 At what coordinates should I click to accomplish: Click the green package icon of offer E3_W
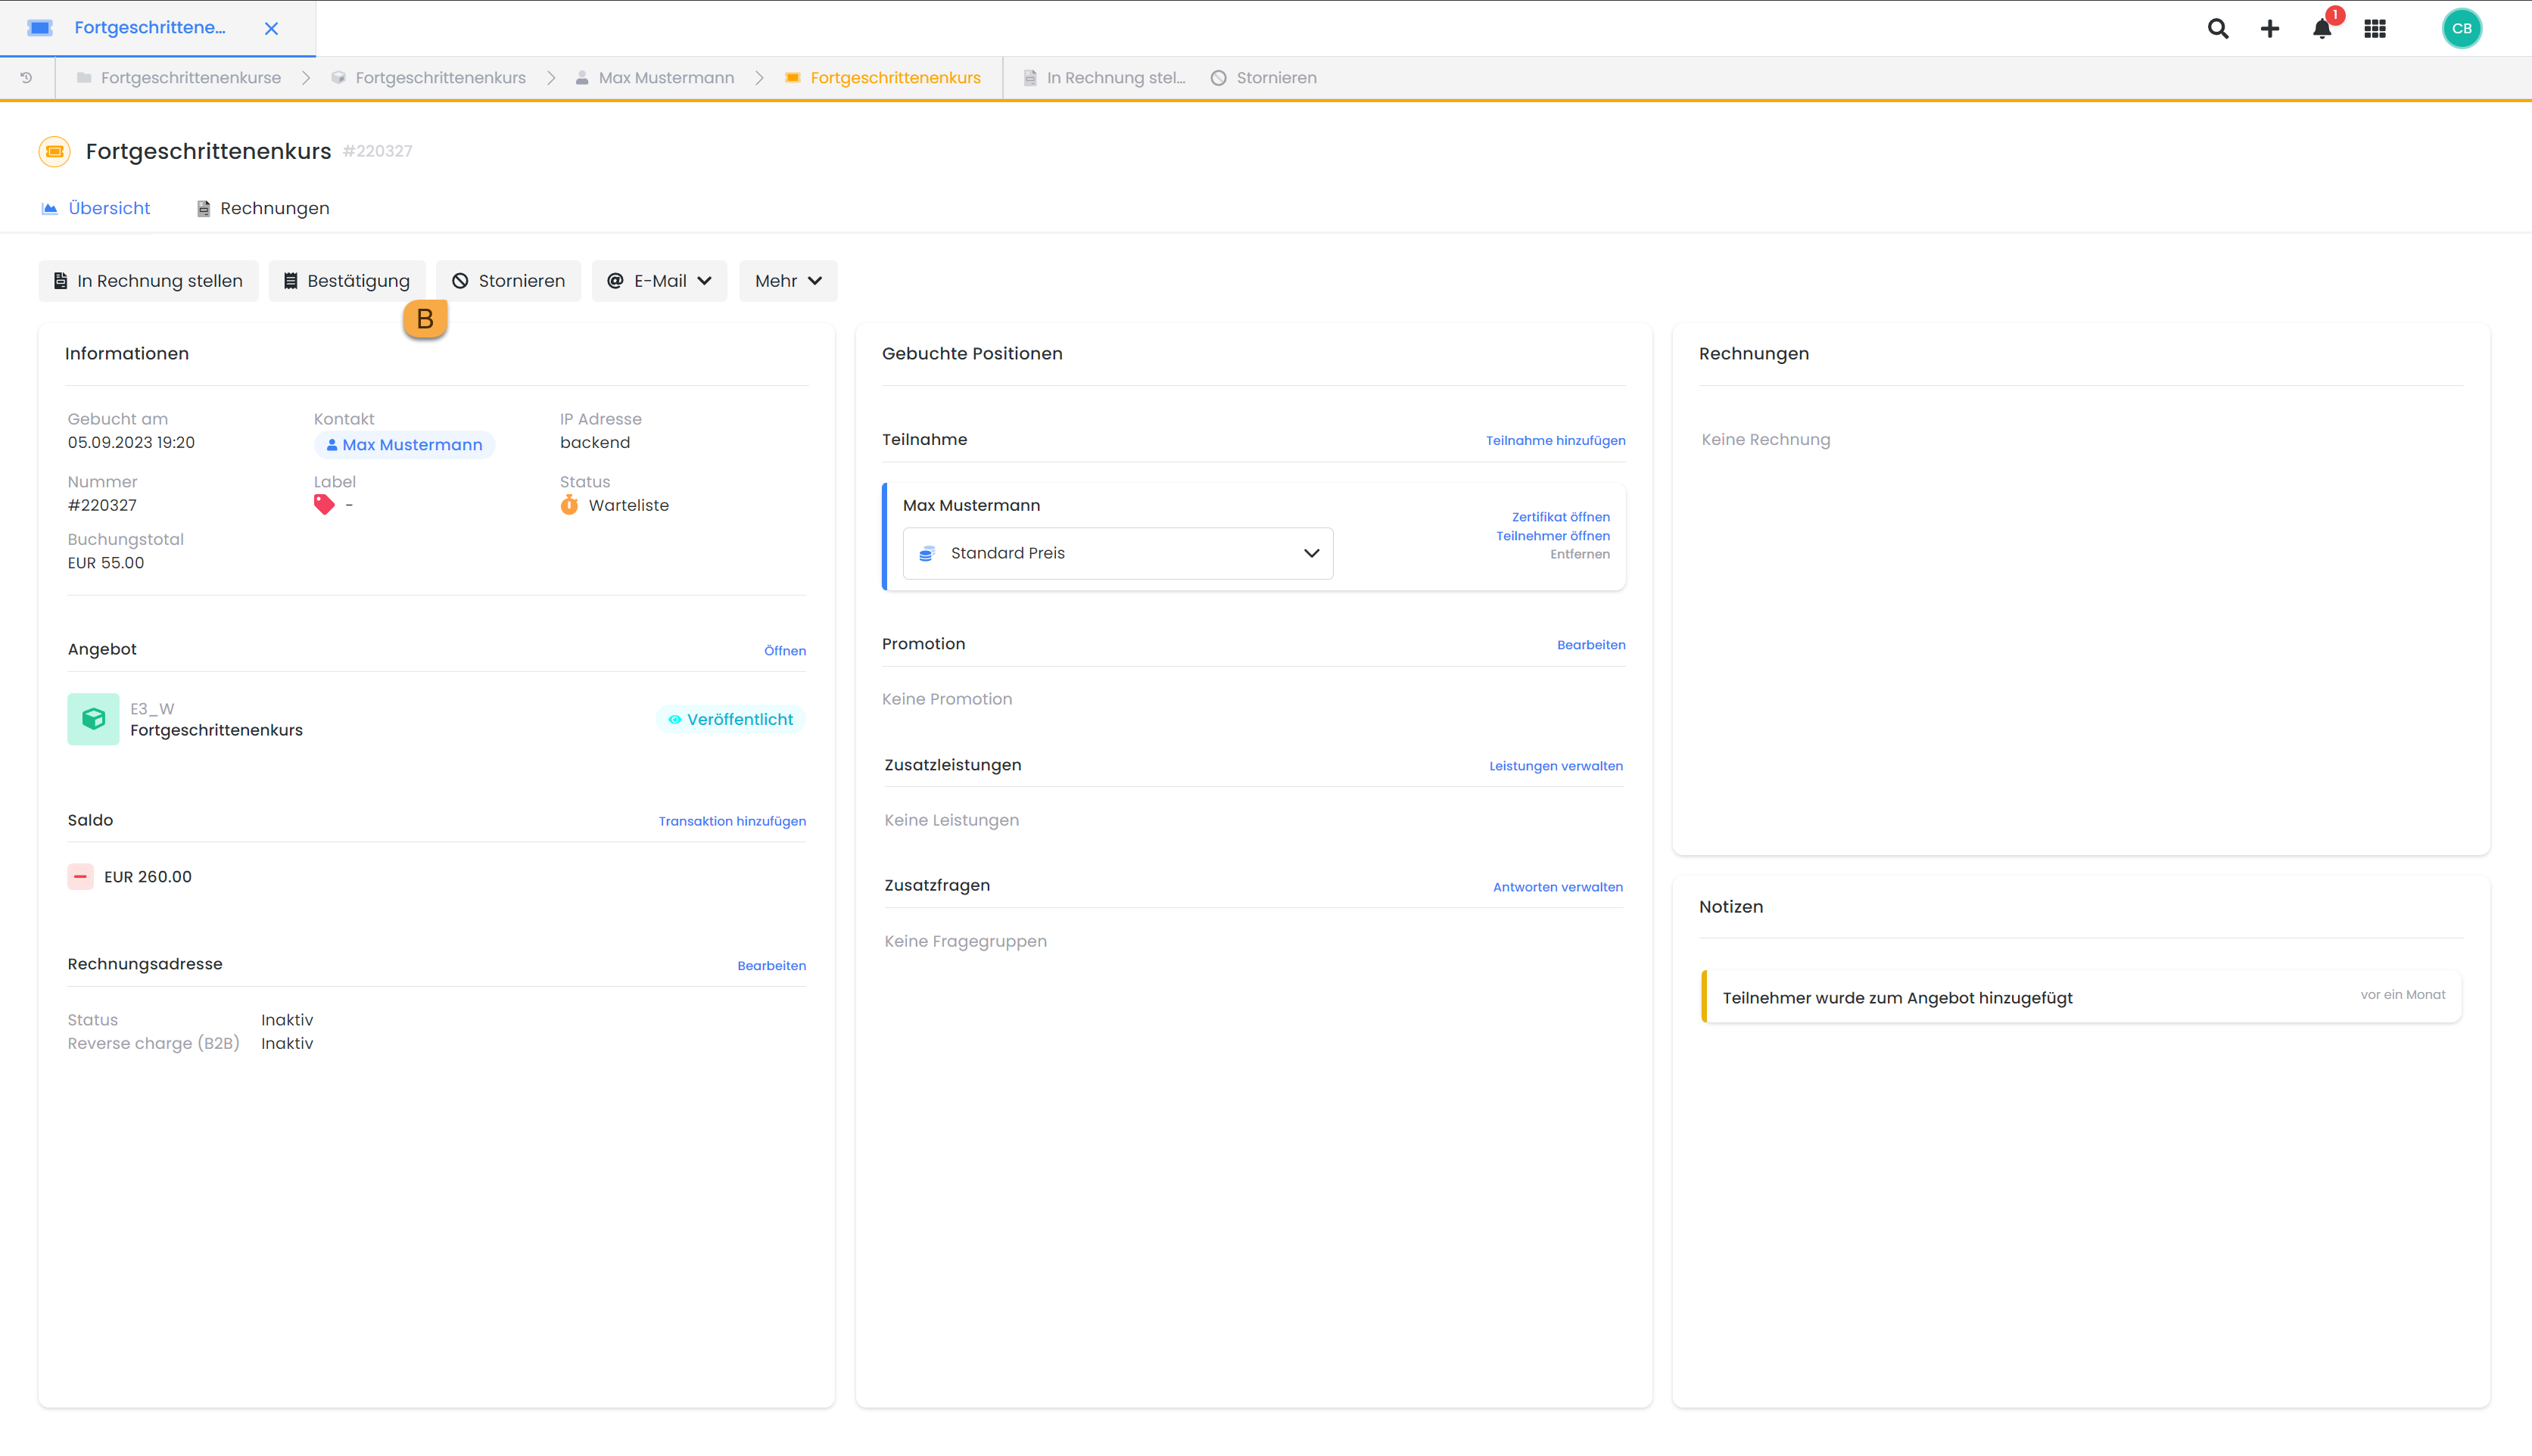93,719
